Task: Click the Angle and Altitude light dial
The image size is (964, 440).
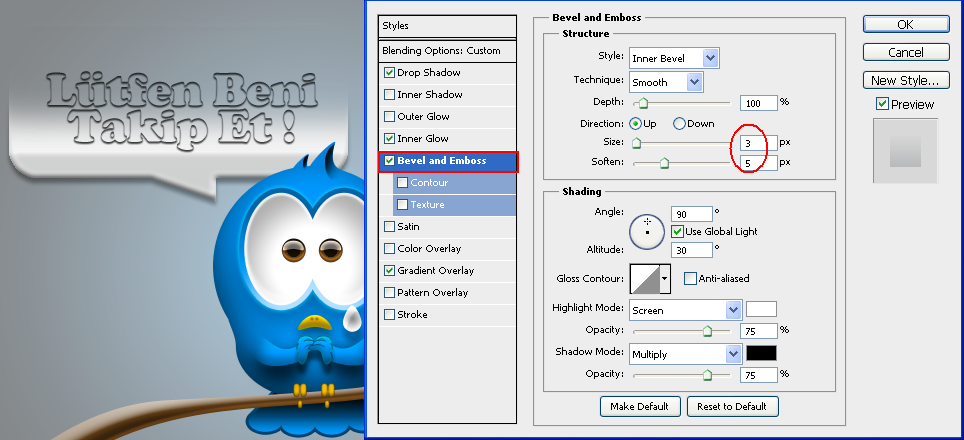Action: pos(647,232)
